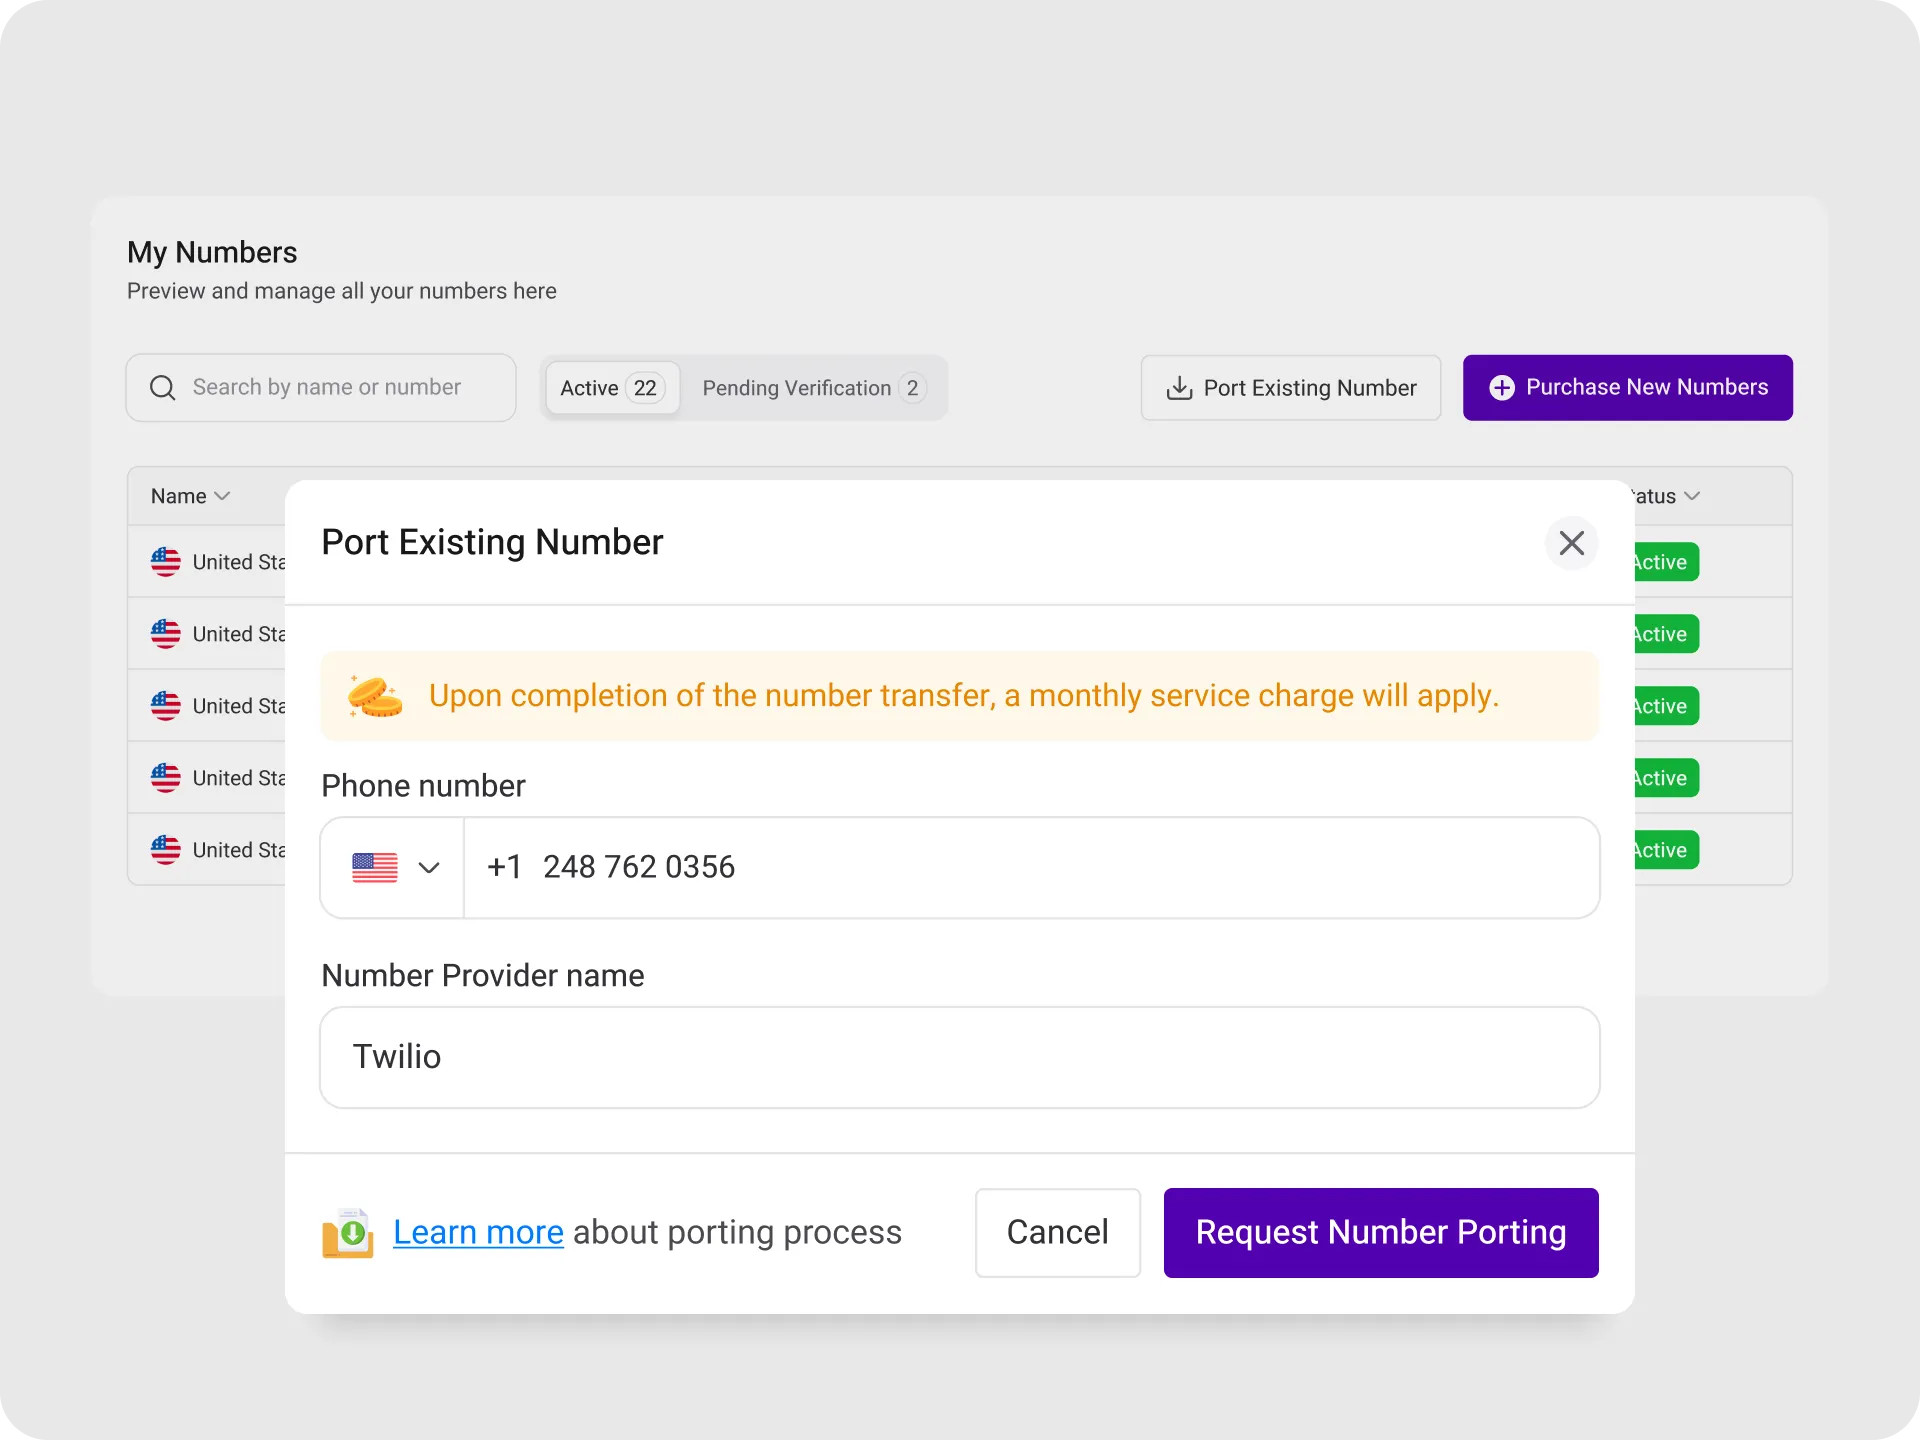
Task: Click download icon on Port Existing Number
Action: click(x=1179, y=388)
